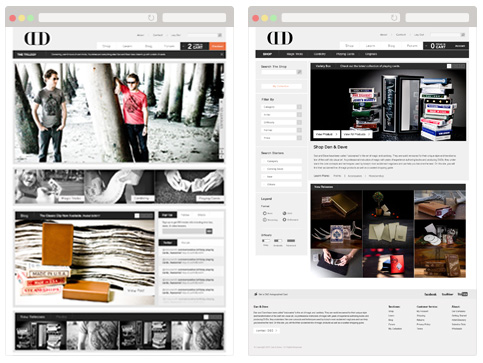Viewport: 483px width, 363px height.
Task: Click the View Product button on Variety Box banner
Action: [326, 134]
